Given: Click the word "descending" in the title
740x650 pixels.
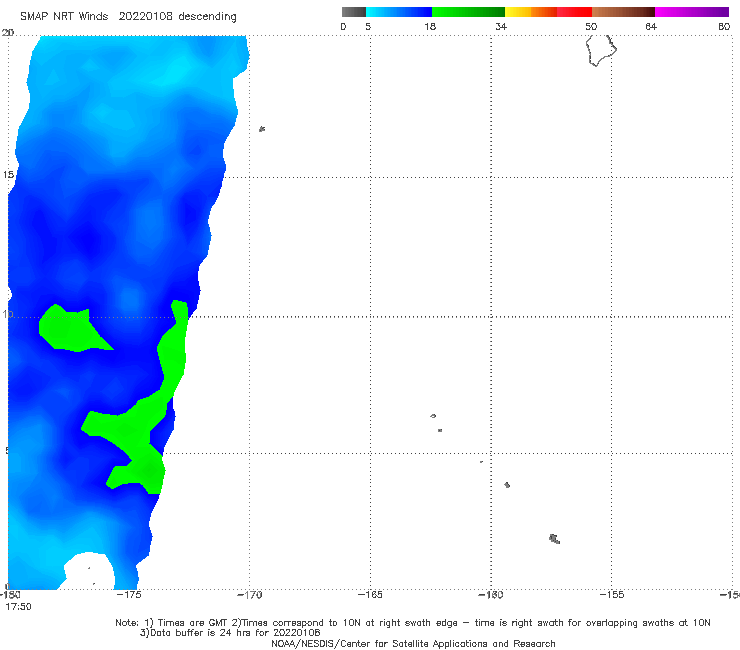Looking at the screenshot, I should 208,17.
